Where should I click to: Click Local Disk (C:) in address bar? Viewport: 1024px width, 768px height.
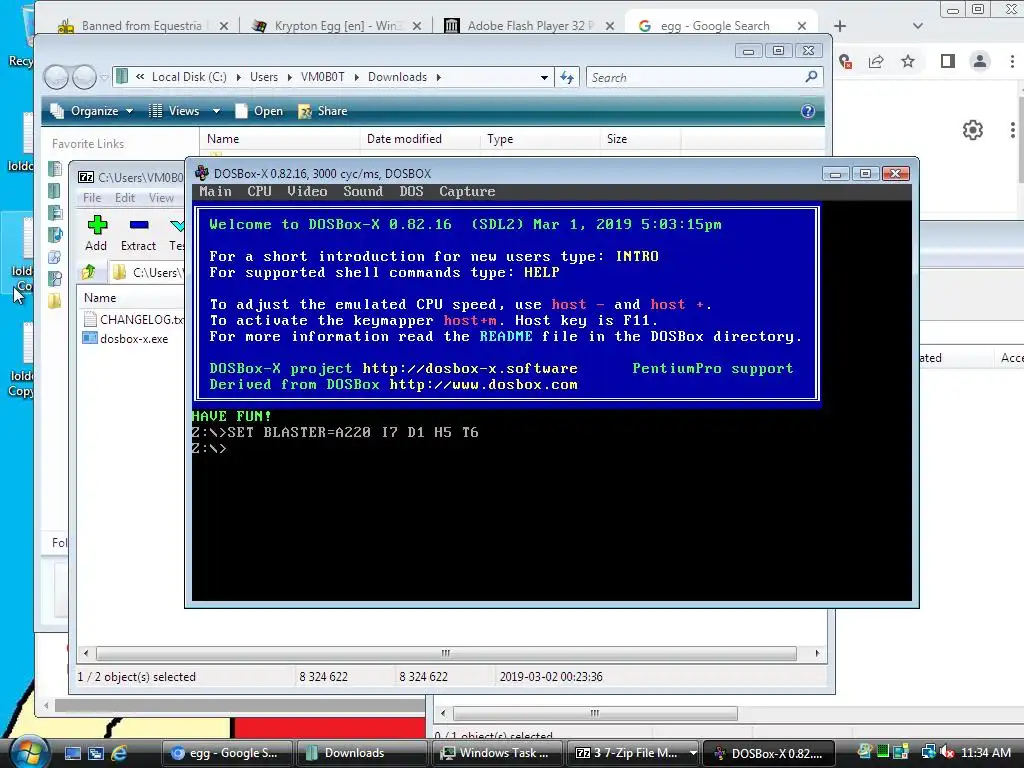click(189, 77)
